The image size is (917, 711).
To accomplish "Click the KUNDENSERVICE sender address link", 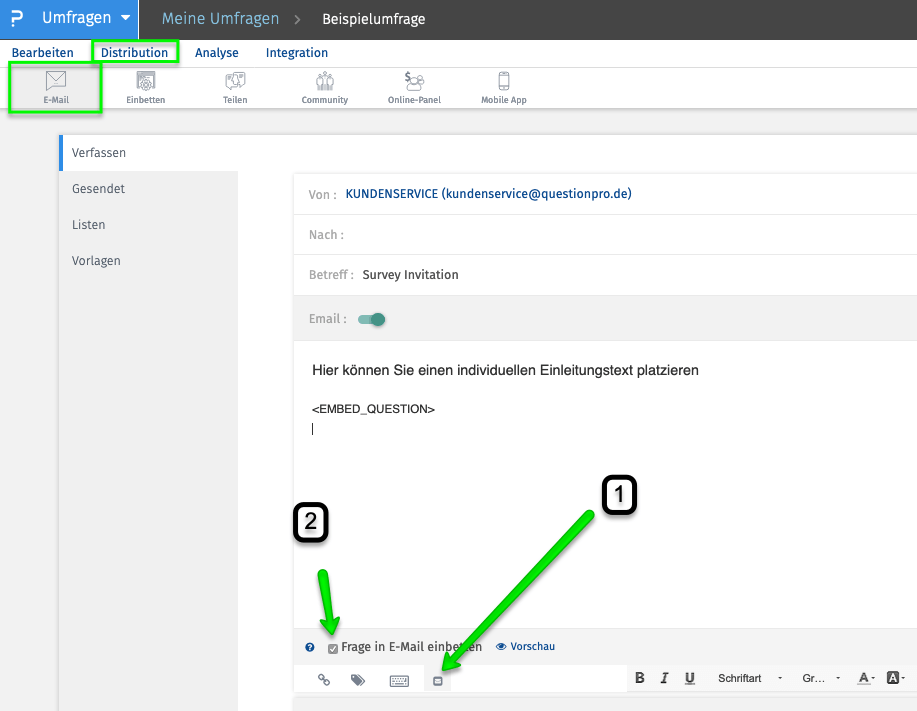I will (x=488, y=194).
